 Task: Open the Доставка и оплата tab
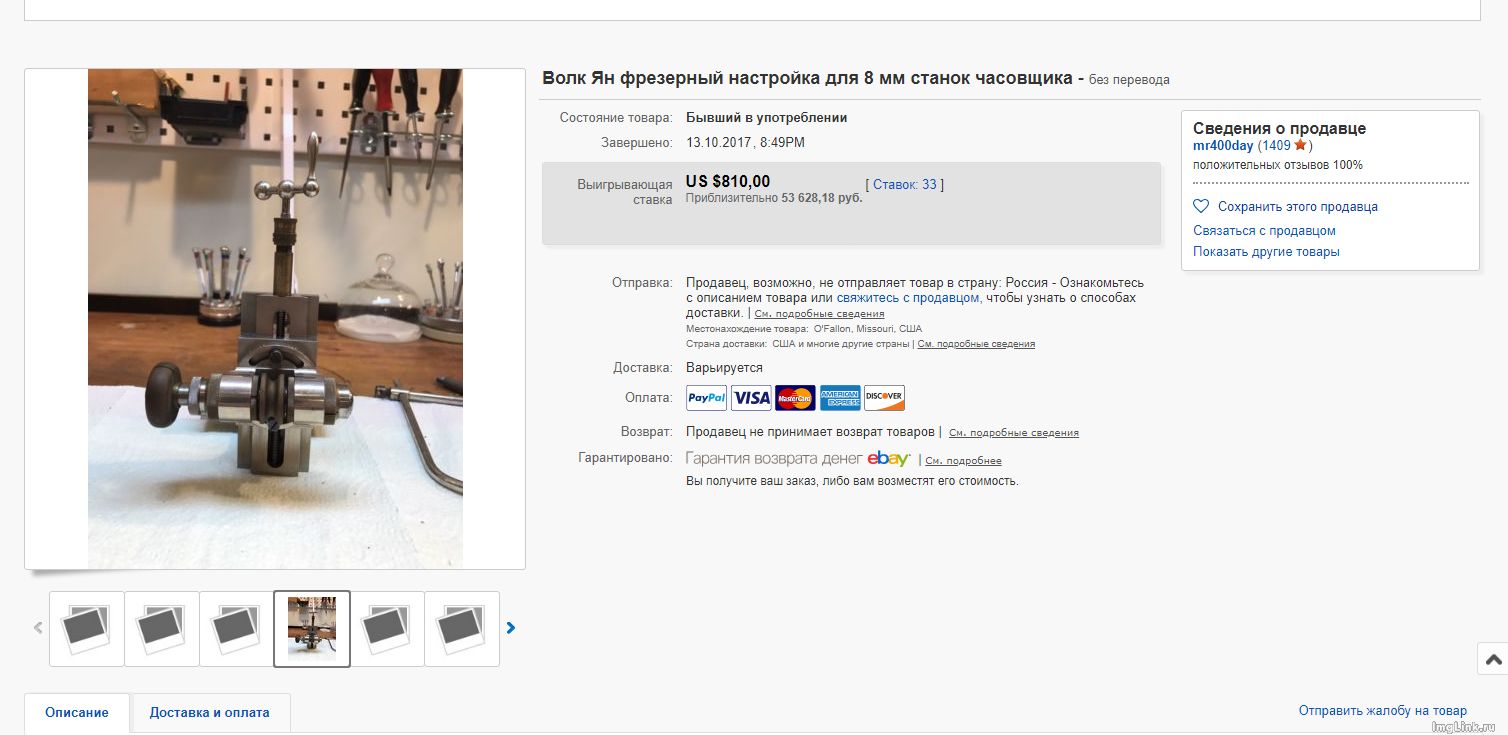[210, 713]
